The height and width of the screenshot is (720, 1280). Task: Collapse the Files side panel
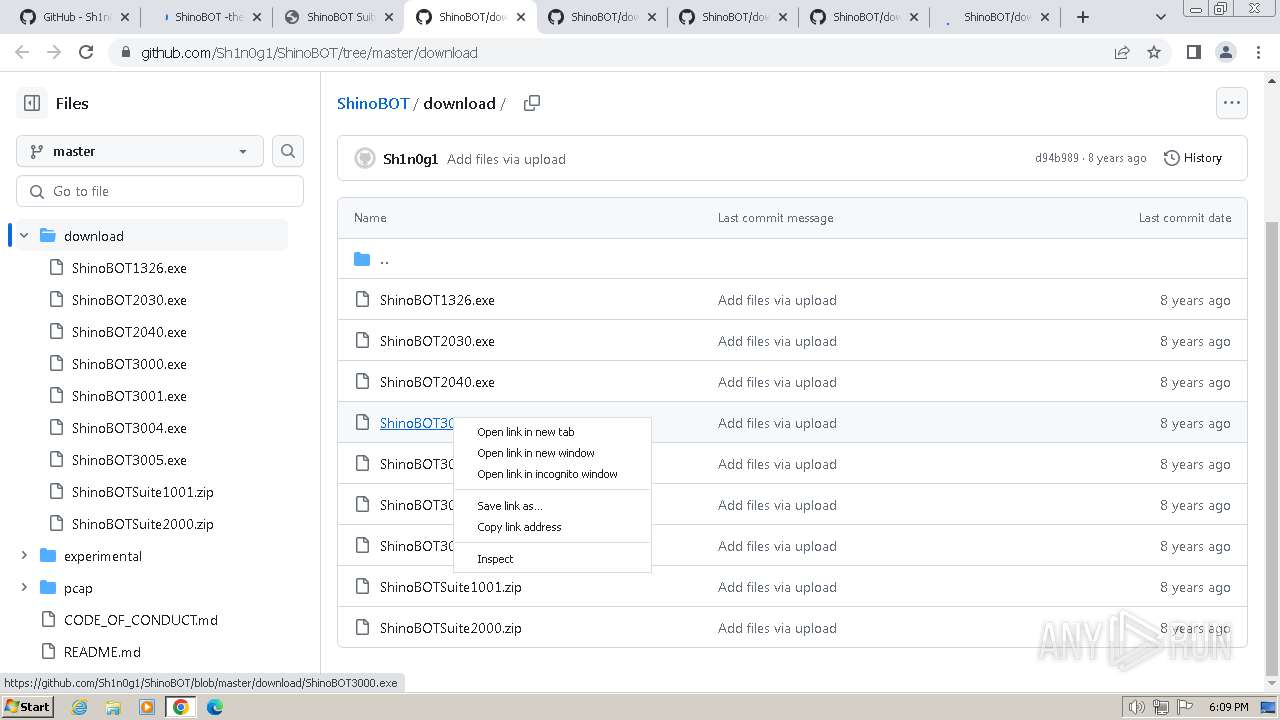[x=32, y=103]
